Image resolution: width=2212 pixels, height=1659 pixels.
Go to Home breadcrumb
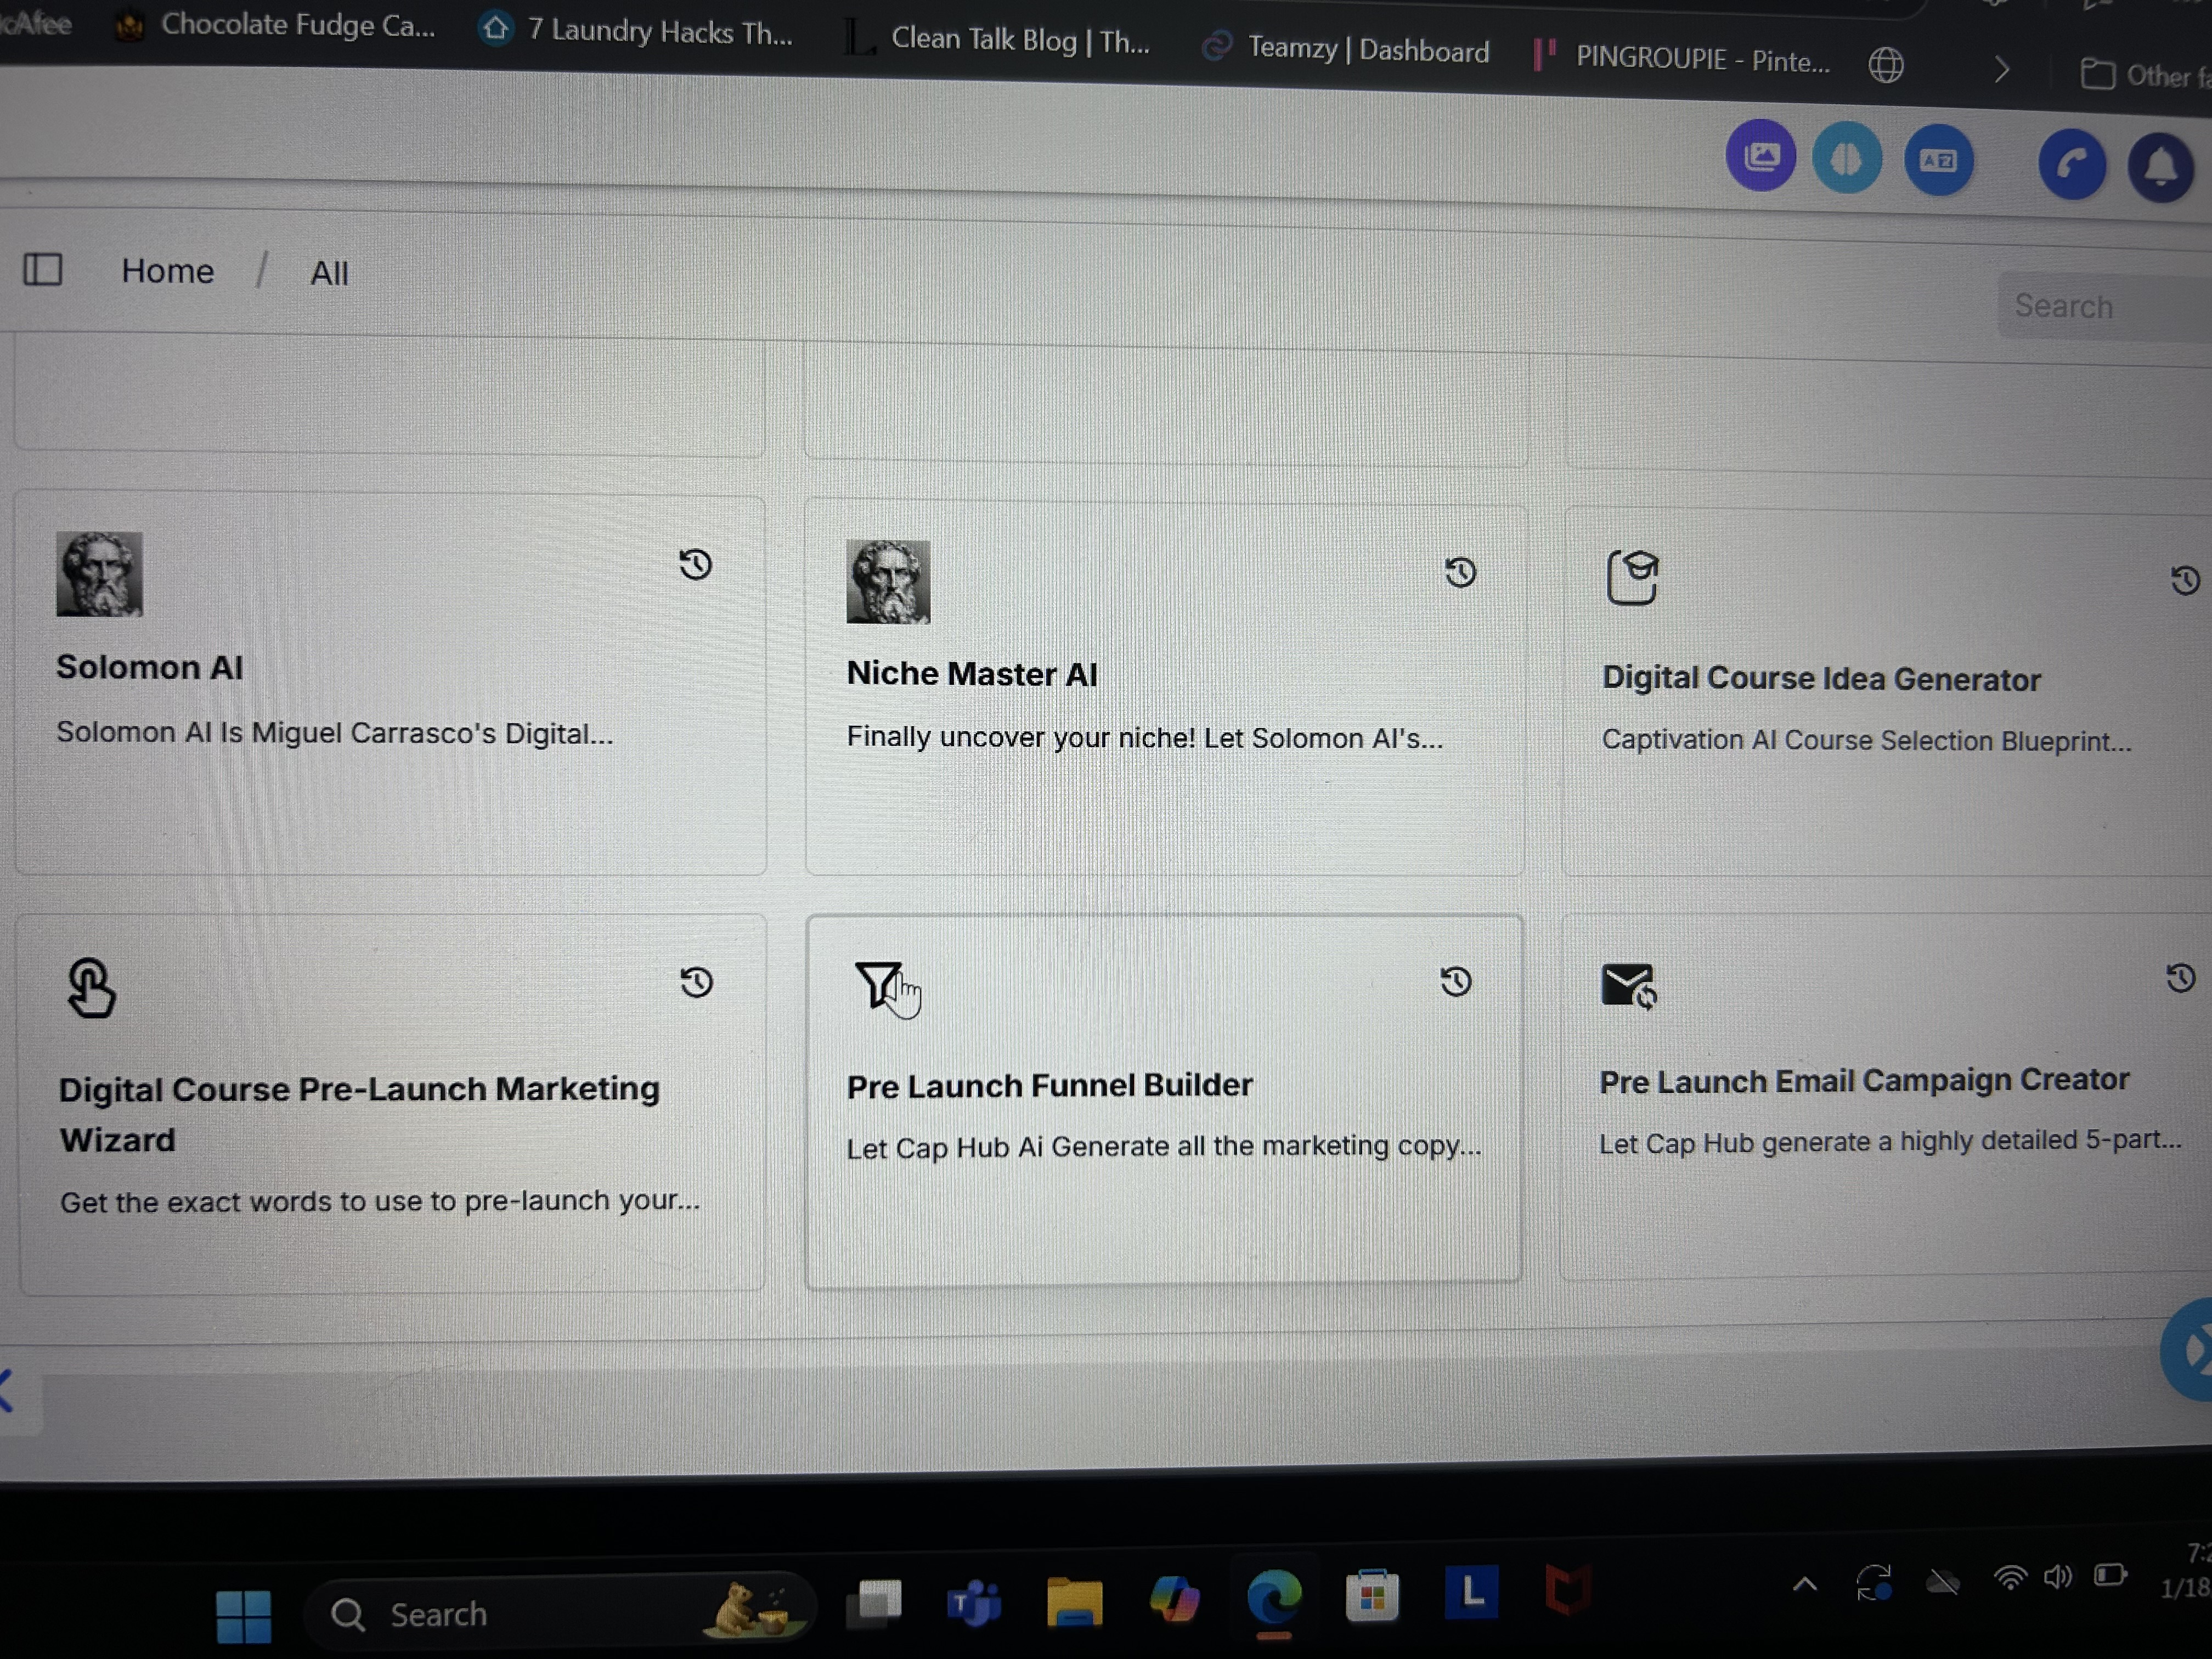click(x=168, y=271)
